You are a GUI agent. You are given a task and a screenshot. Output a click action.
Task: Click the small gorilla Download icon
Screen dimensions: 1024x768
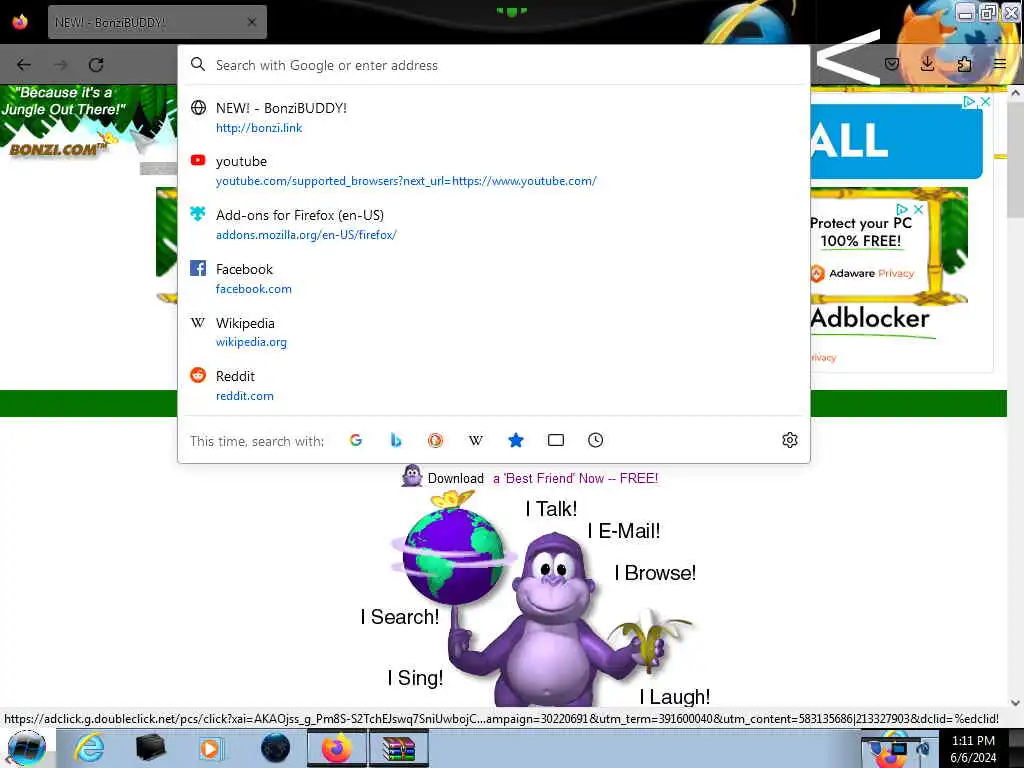[411, 476]
